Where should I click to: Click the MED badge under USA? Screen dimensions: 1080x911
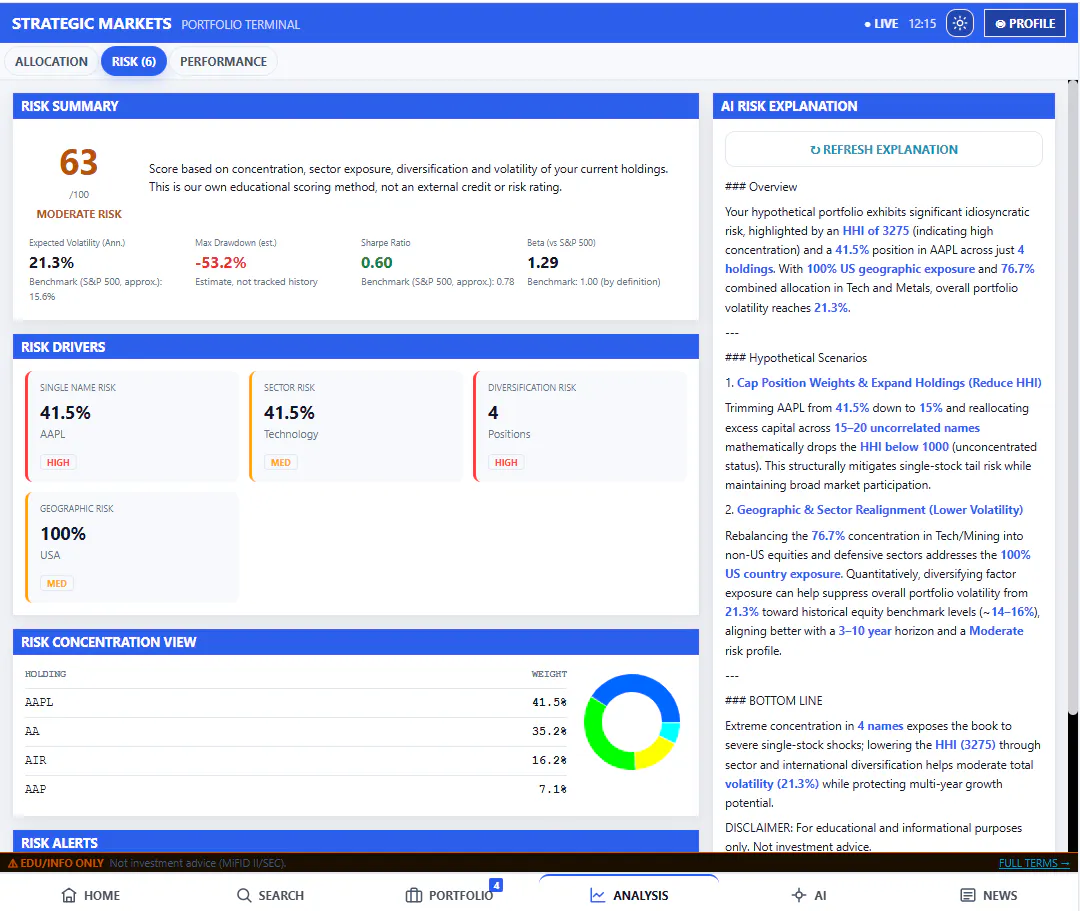tap(56, 583)
